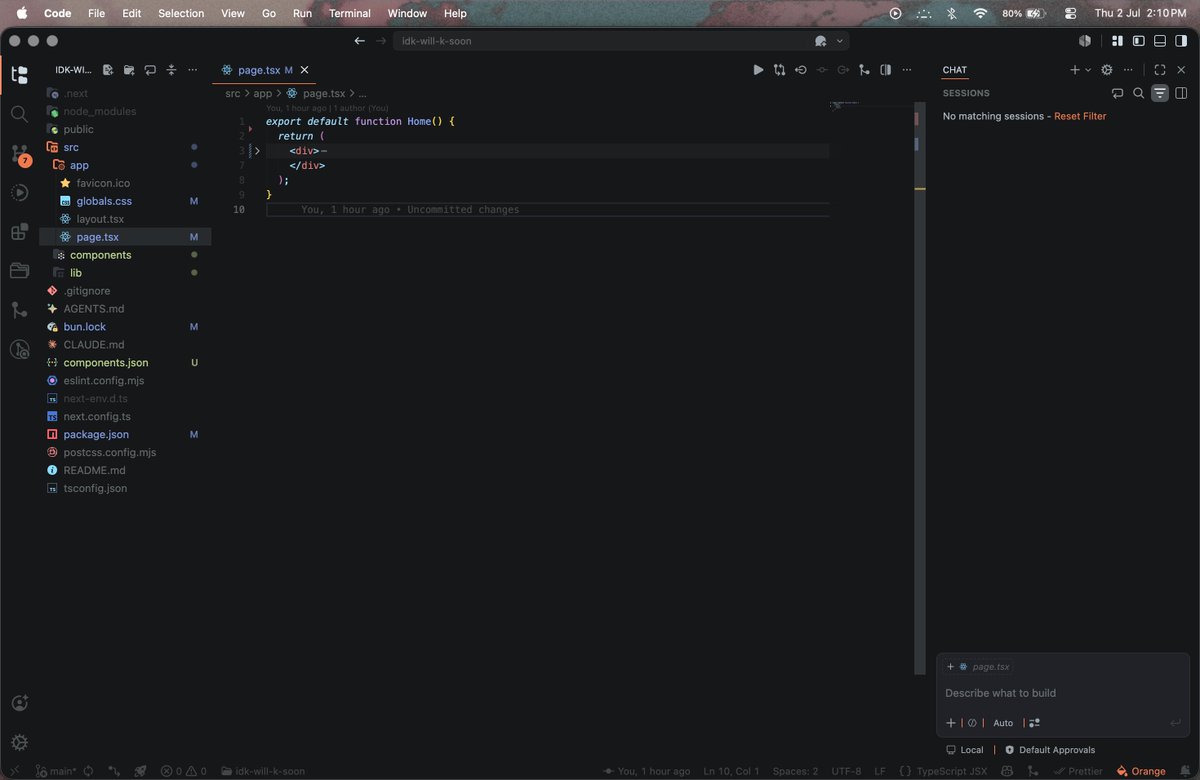Screen dimensions: 1200x780
Task: Click the Orange theme status item
Action: tap(1141, 771)
